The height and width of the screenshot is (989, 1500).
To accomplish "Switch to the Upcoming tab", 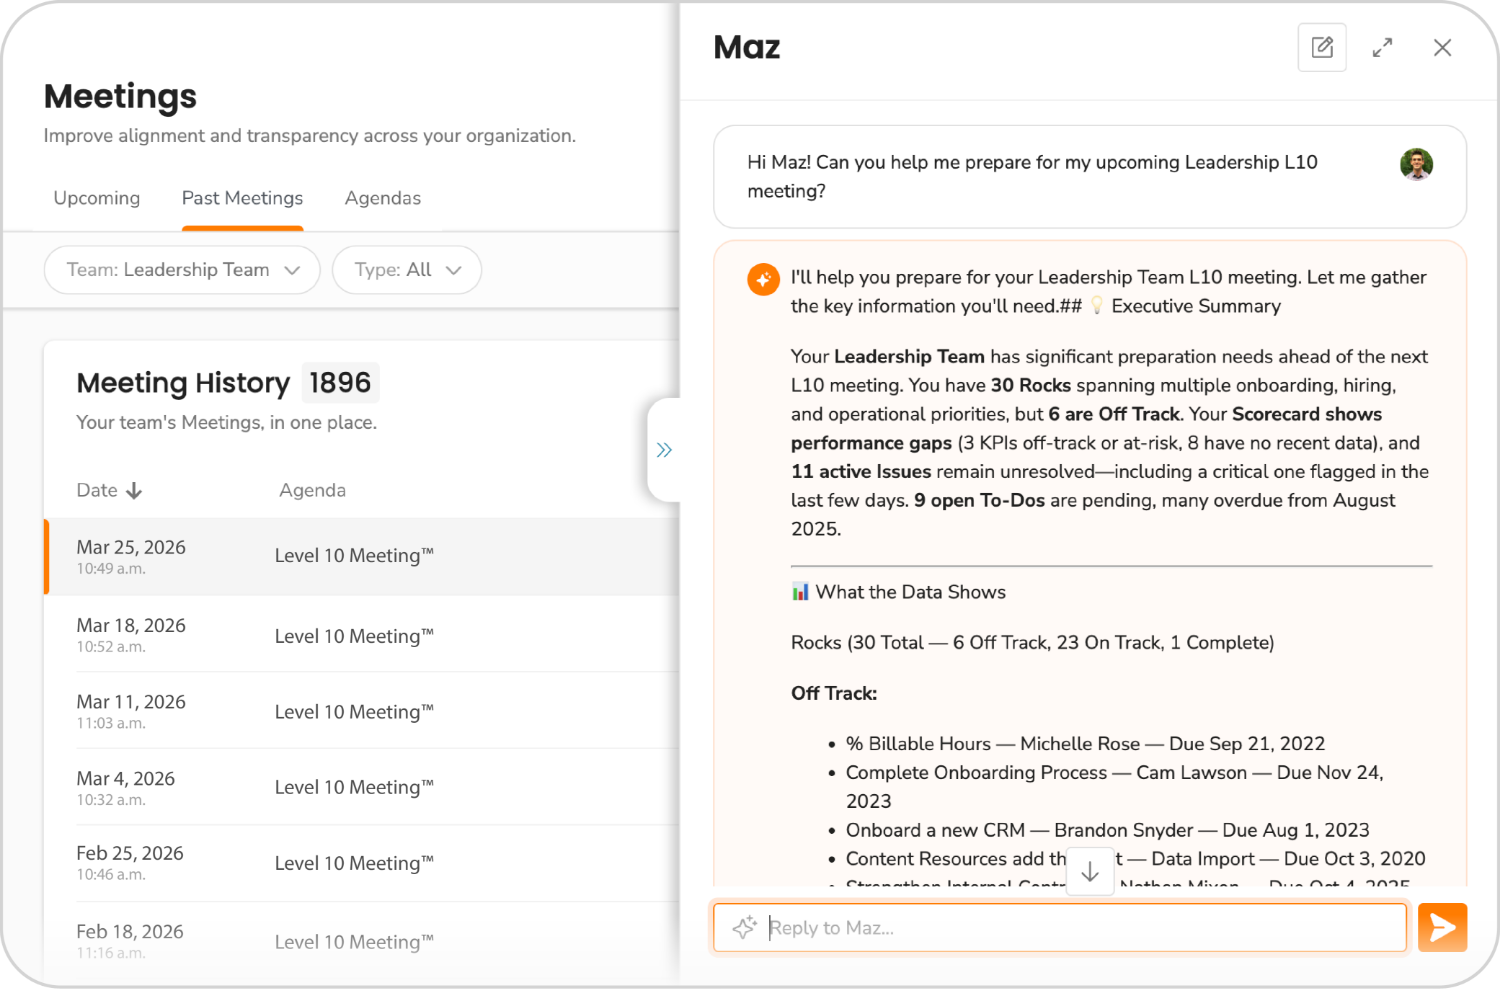I will click(x=96, y=198).
